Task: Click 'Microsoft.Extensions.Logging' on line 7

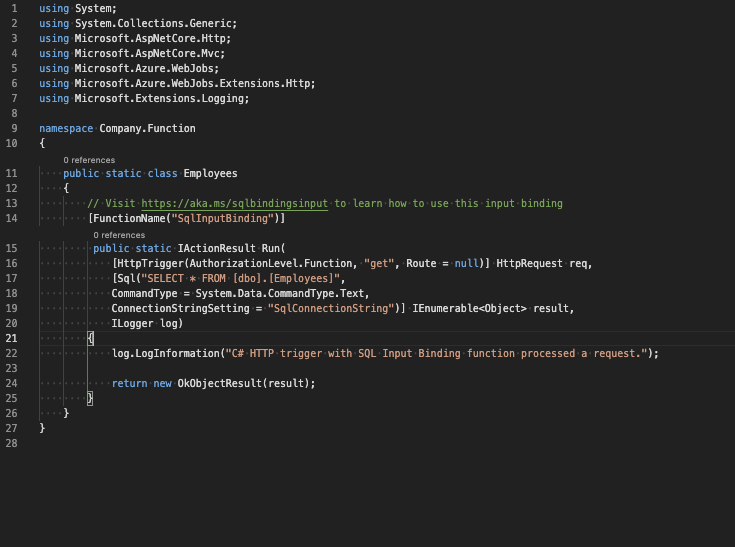Action: 159,98
